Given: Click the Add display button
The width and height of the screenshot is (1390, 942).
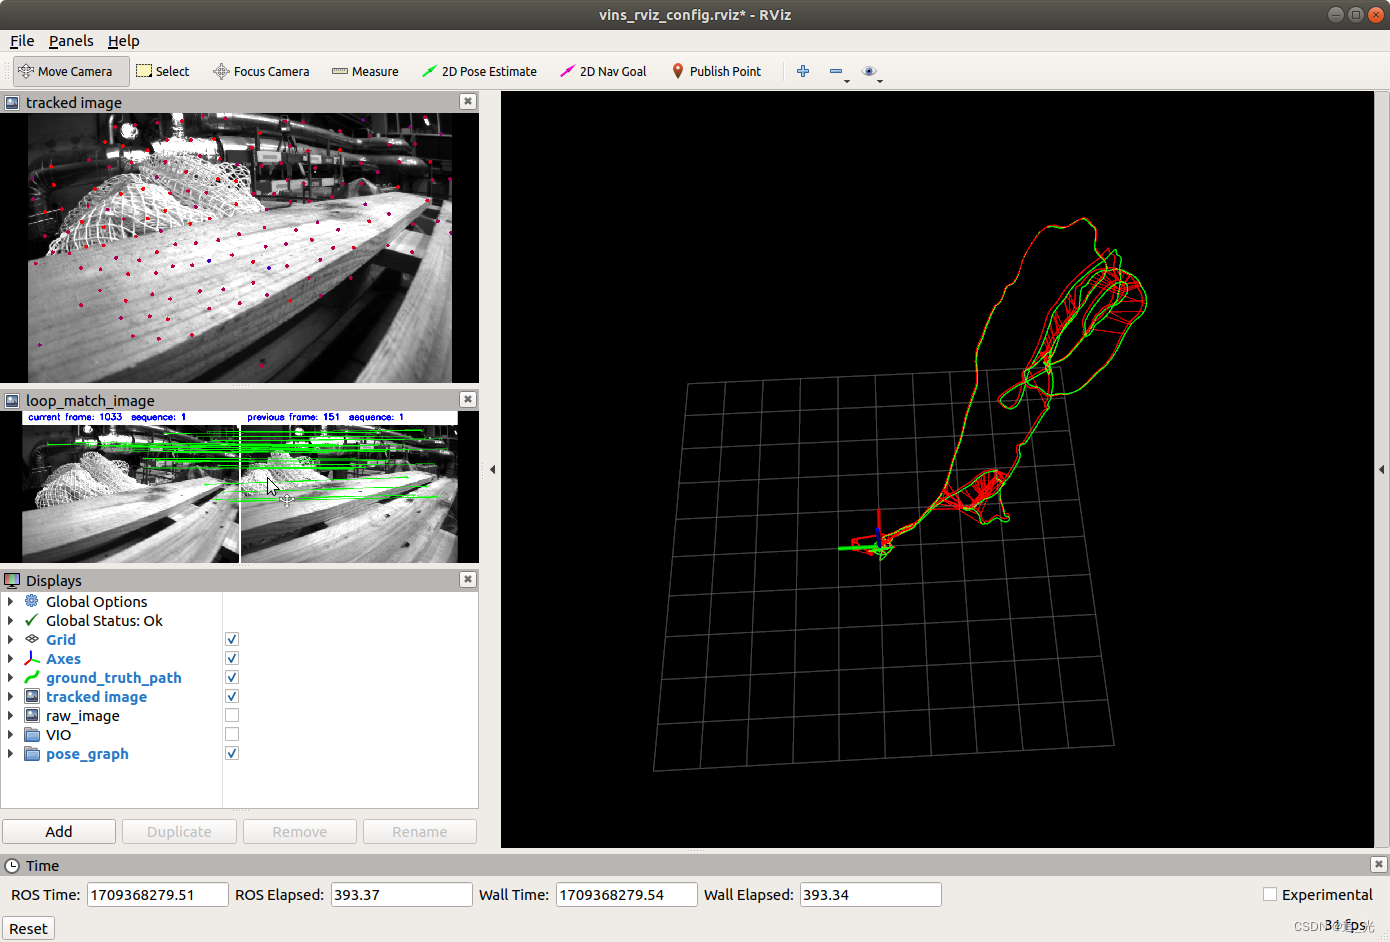Looking at the screenshot, I should [59, 831].
